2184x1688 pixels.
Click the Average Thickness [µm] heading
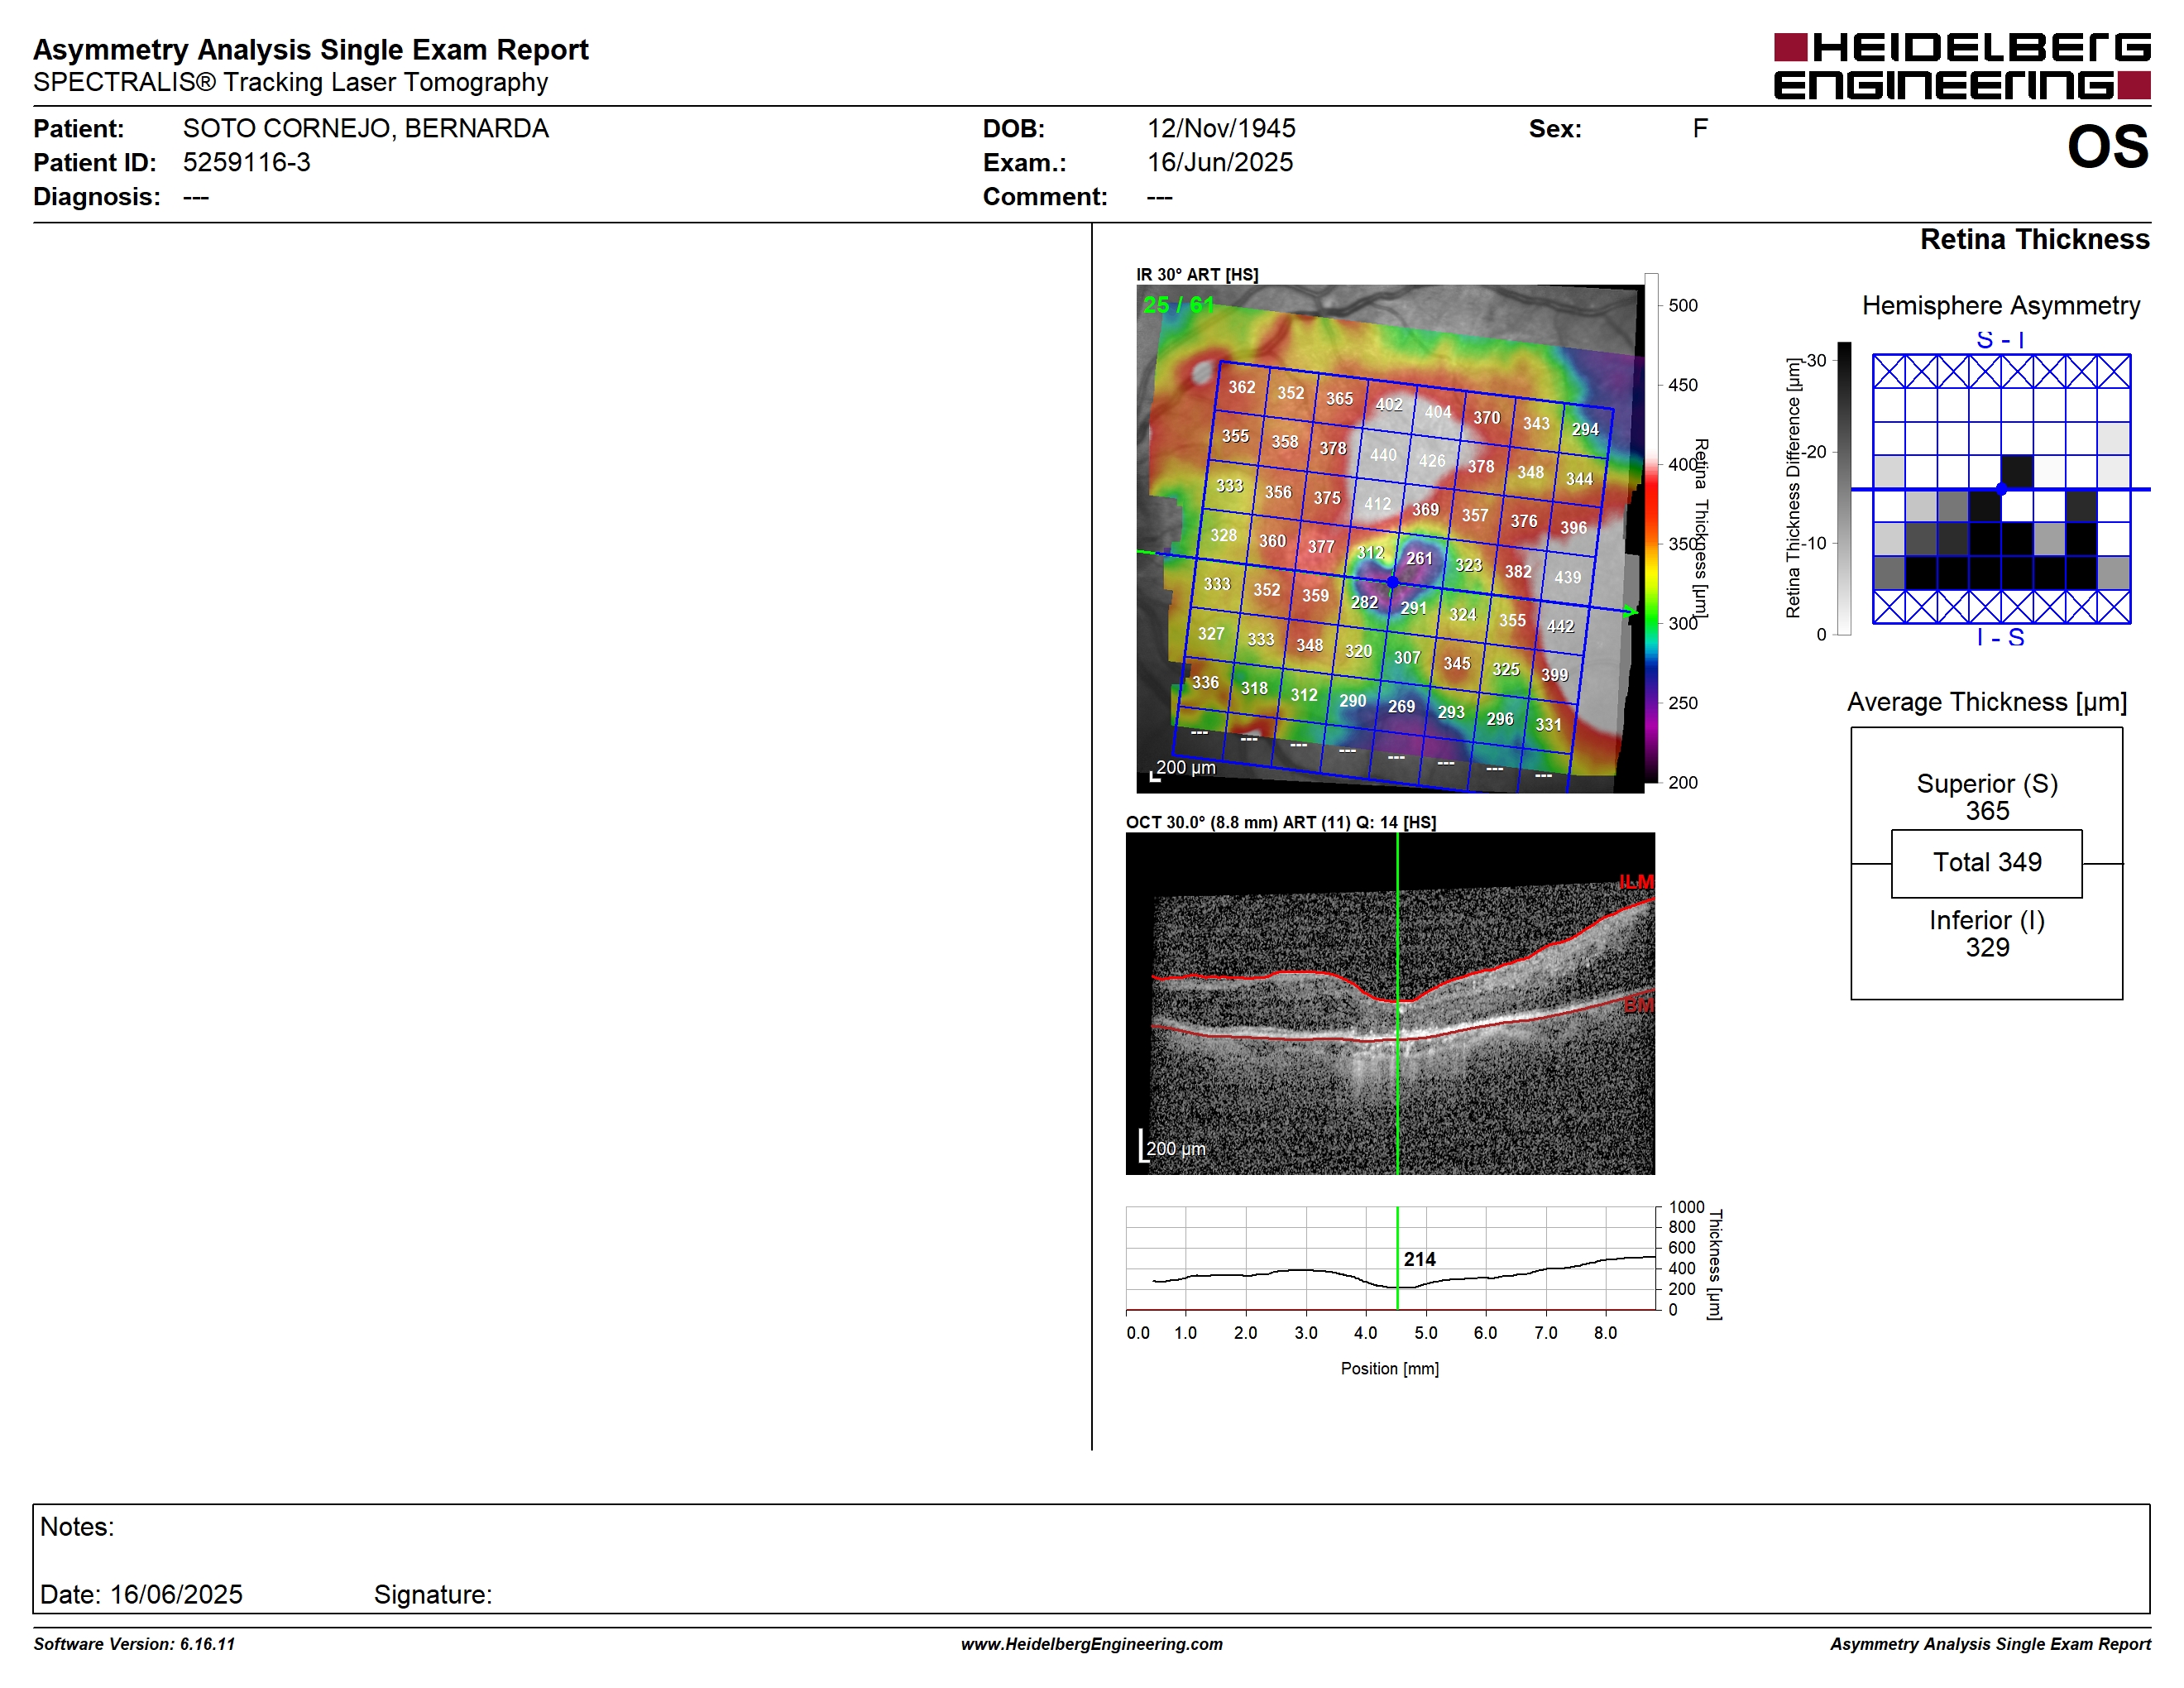click(x=1986, y=703)
